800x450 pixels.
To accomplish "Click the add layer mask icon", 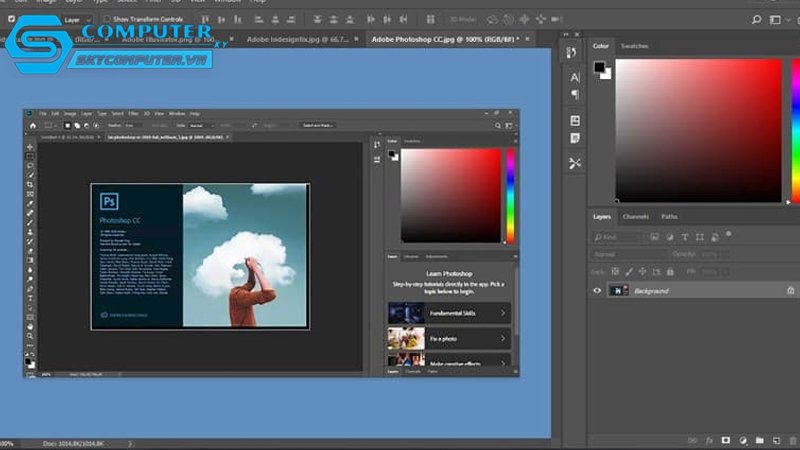I will point(726,440).
